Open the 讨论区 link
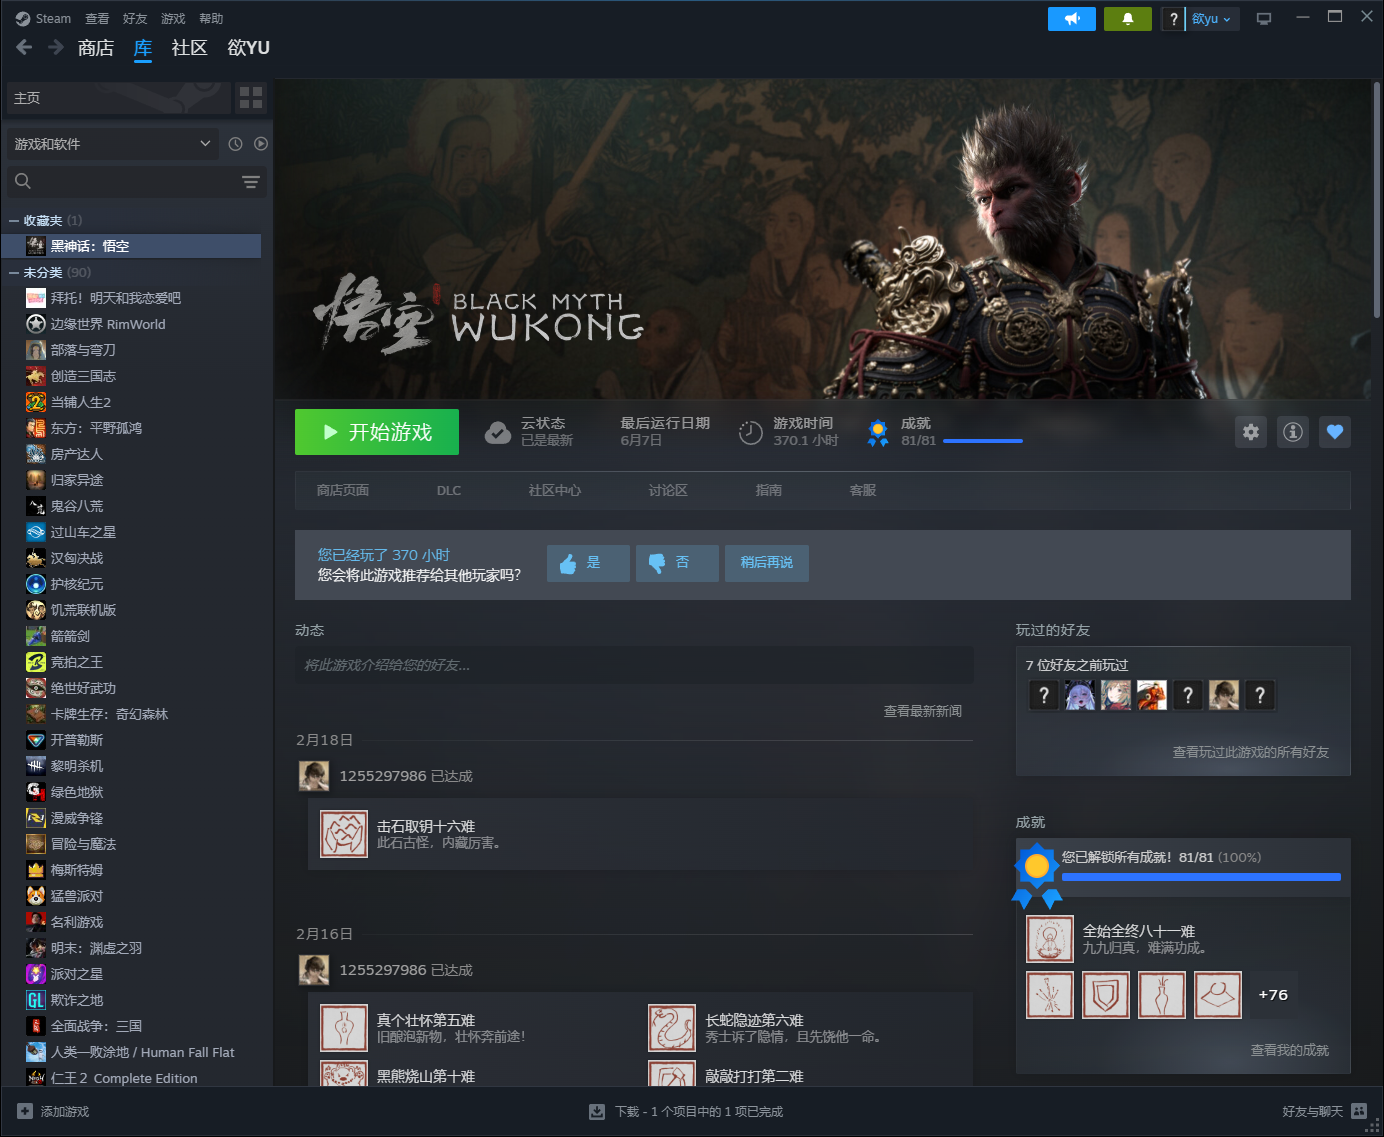 [x=668, y=490]
